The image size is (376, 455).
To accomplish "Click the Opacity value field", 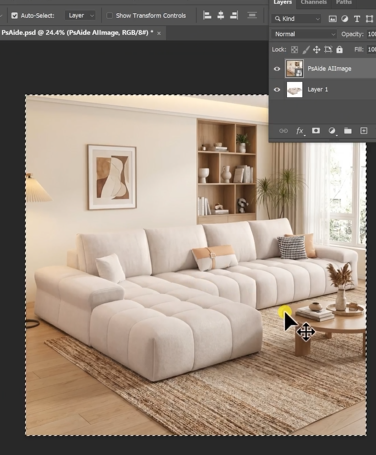I will pos(371,34).
